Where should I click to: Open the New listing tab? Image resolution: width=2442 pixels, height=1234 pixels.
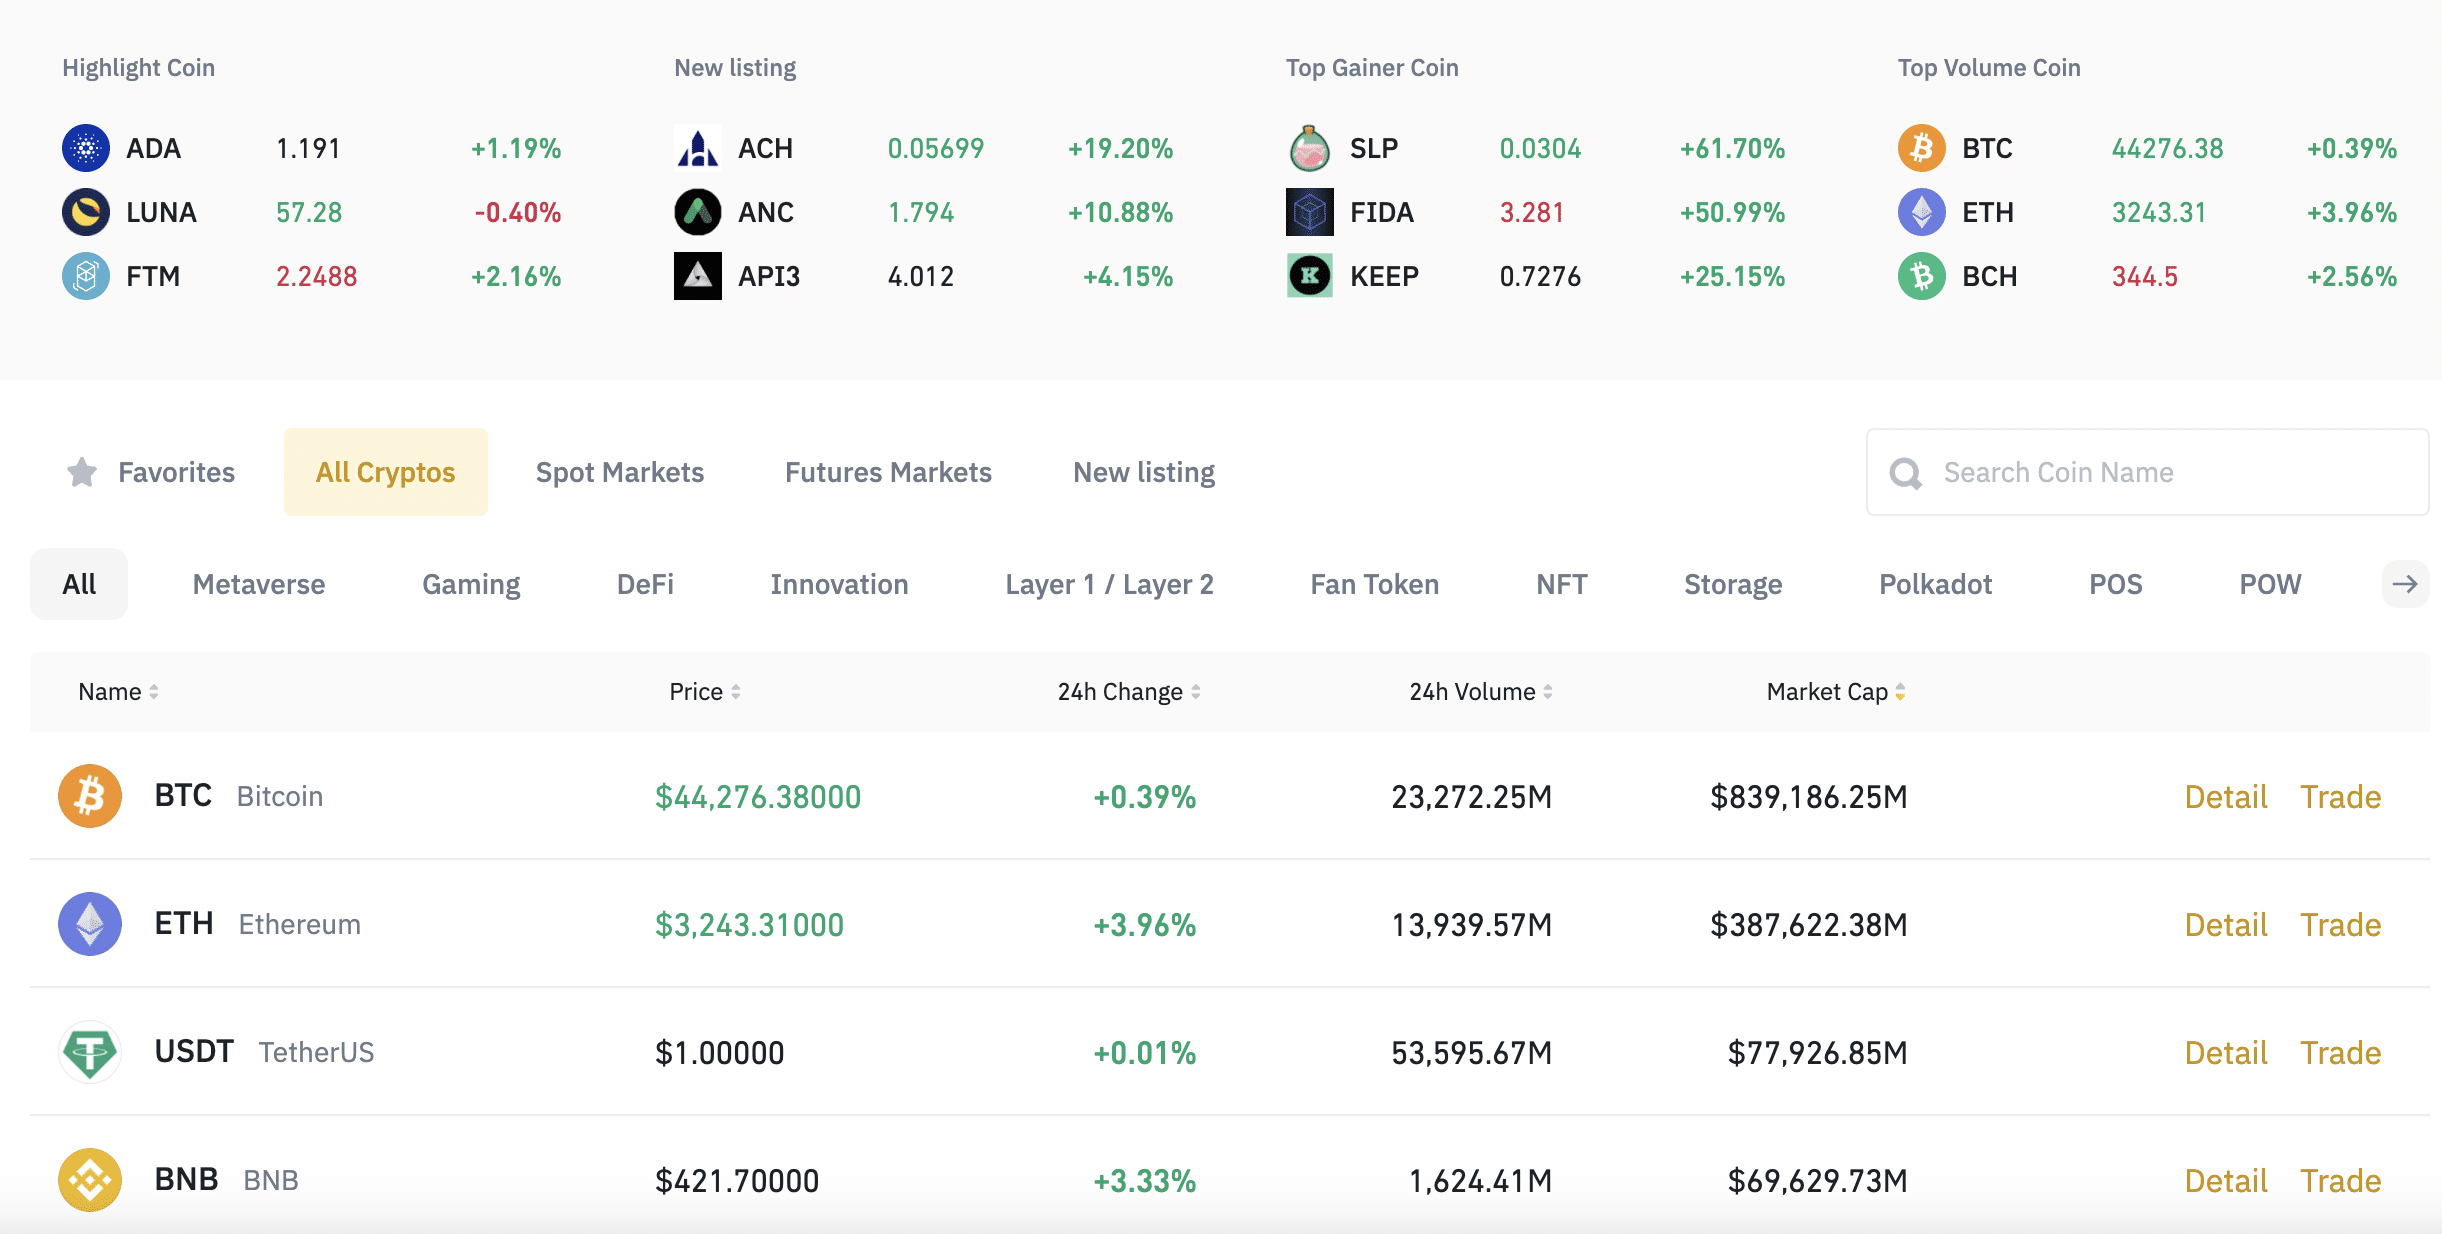point(1144,472)
